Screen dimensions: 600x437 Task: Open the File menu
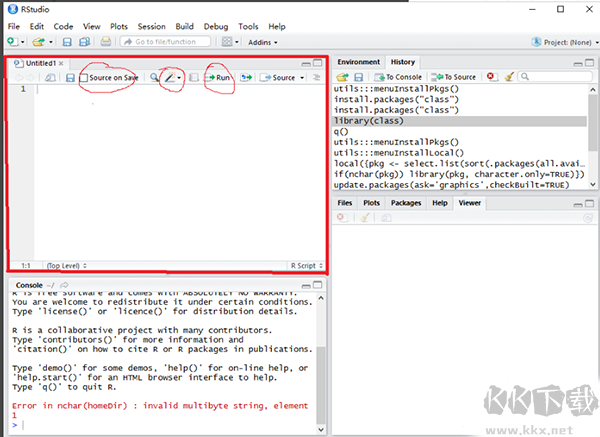tap(14, 26)
